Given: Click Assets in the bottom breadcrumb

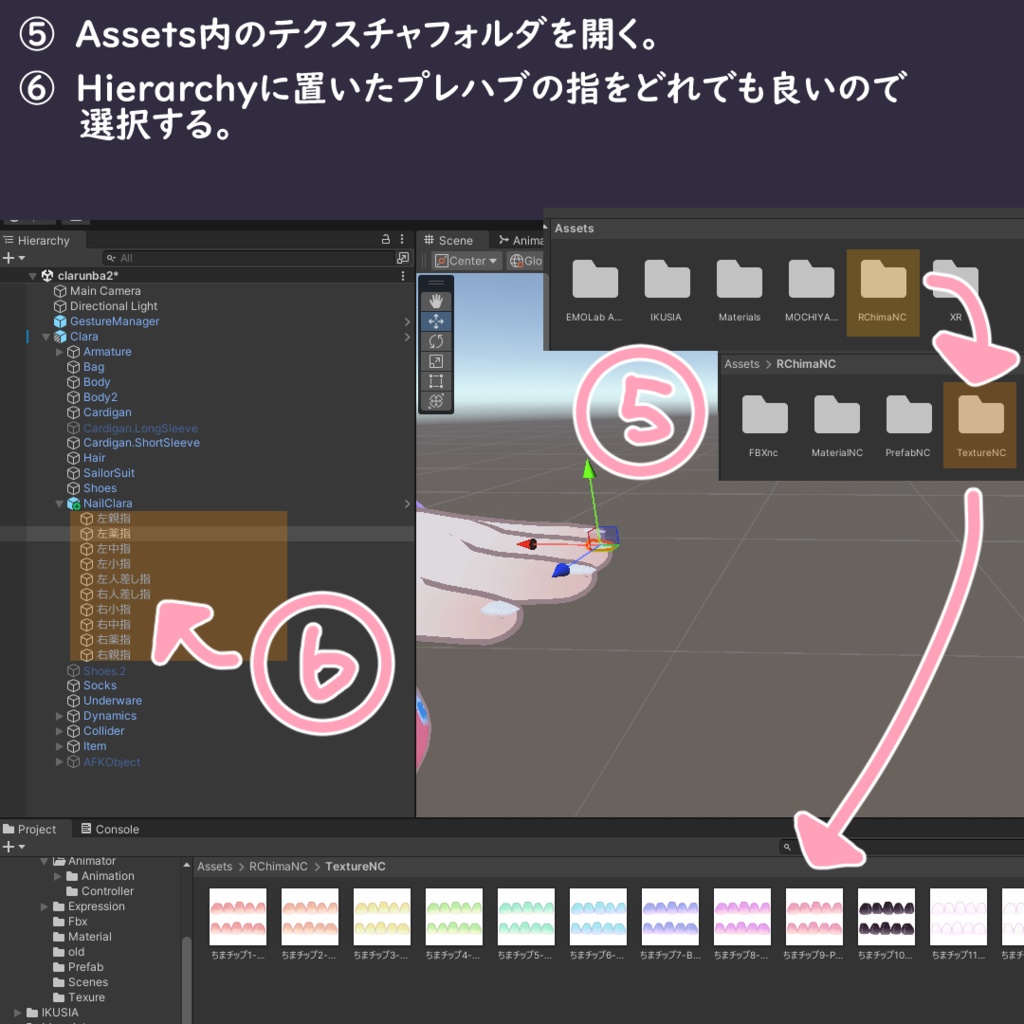Looking at the screenshot, I should click(x=215, y=867).
